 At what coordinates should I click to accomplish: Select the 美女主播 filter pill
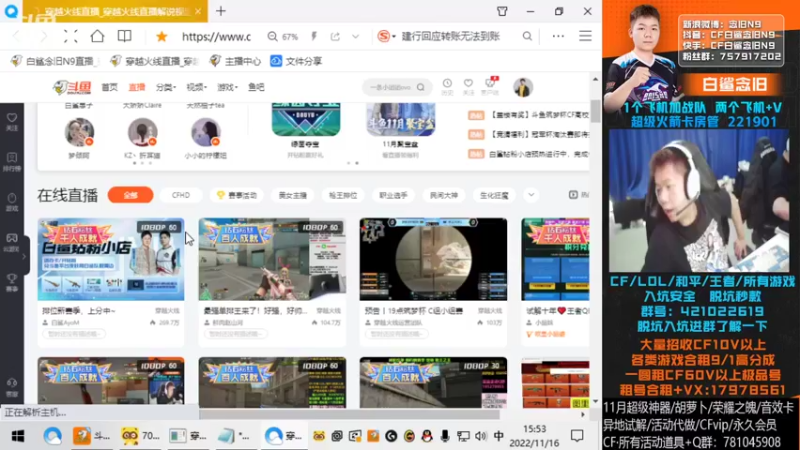(293, 195)
